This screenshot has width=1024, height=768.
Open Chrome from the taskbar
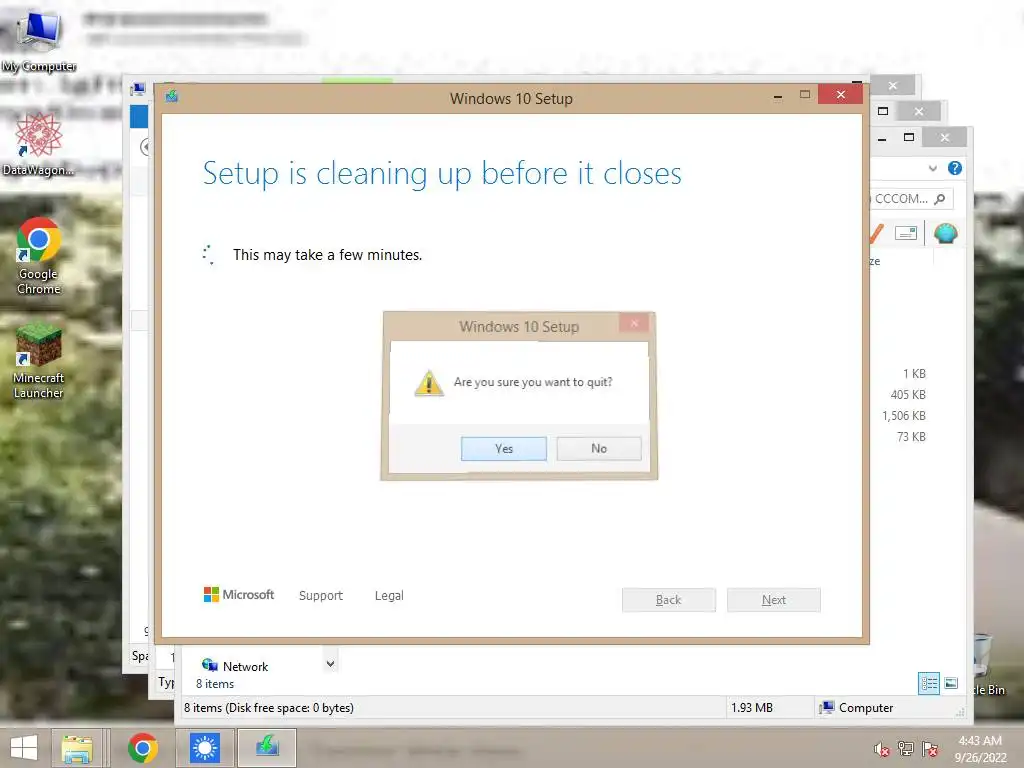pos(142,748)
